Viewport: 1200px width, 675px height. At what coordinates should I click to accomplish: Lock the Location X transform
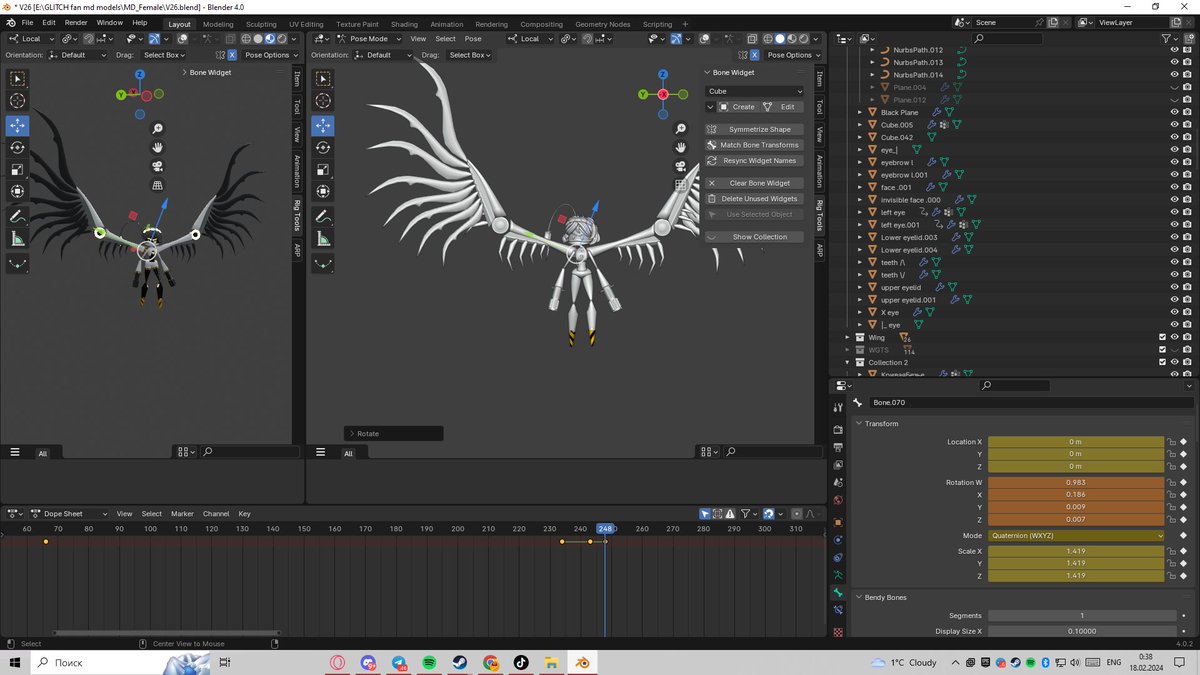[x=1170, y=441]
